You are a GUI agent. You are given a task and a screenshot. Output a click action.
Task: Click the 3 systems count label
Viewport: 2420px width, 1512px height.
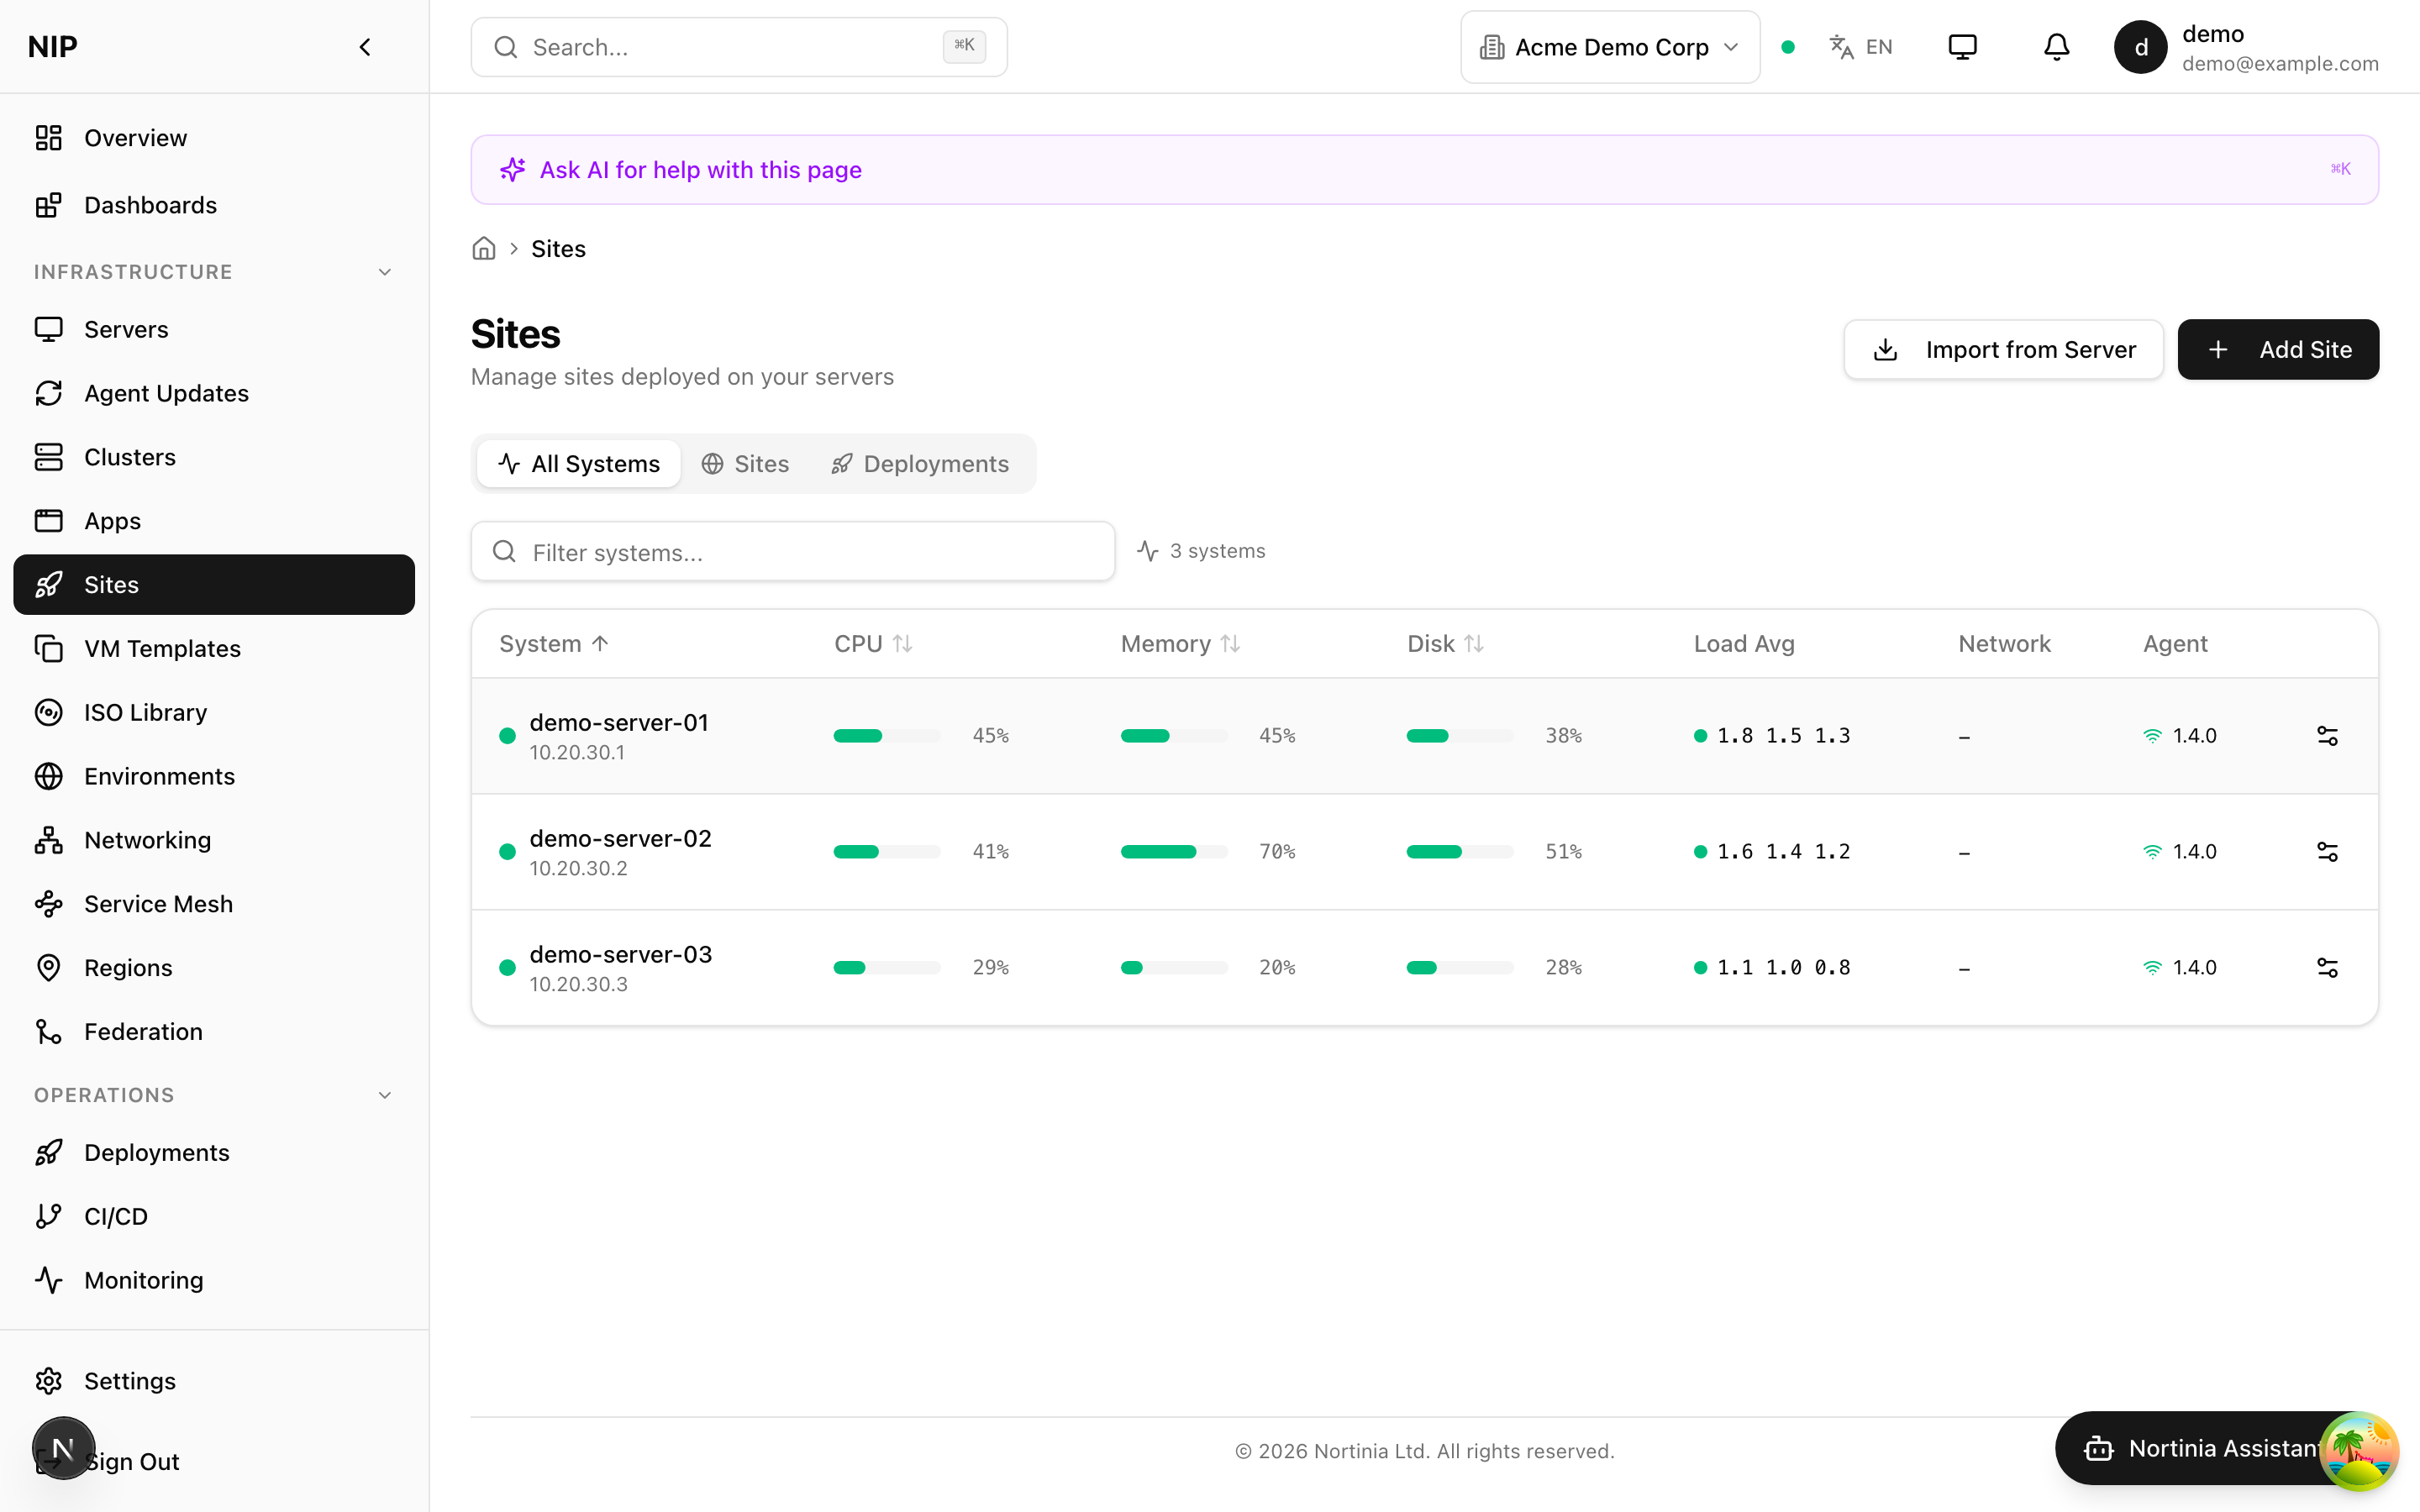(1201, 551)
